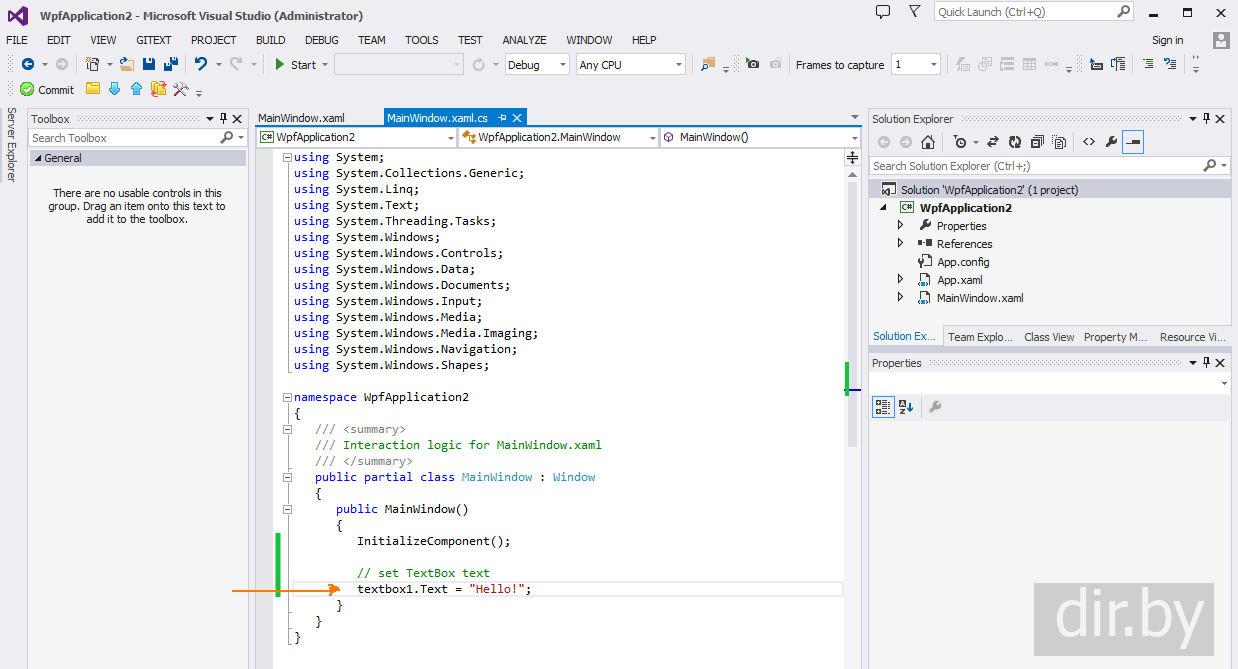Toggle Categorized view in Properties panel
The height and width of the screenshot is (669, 1238).
(x=883, y=407)
